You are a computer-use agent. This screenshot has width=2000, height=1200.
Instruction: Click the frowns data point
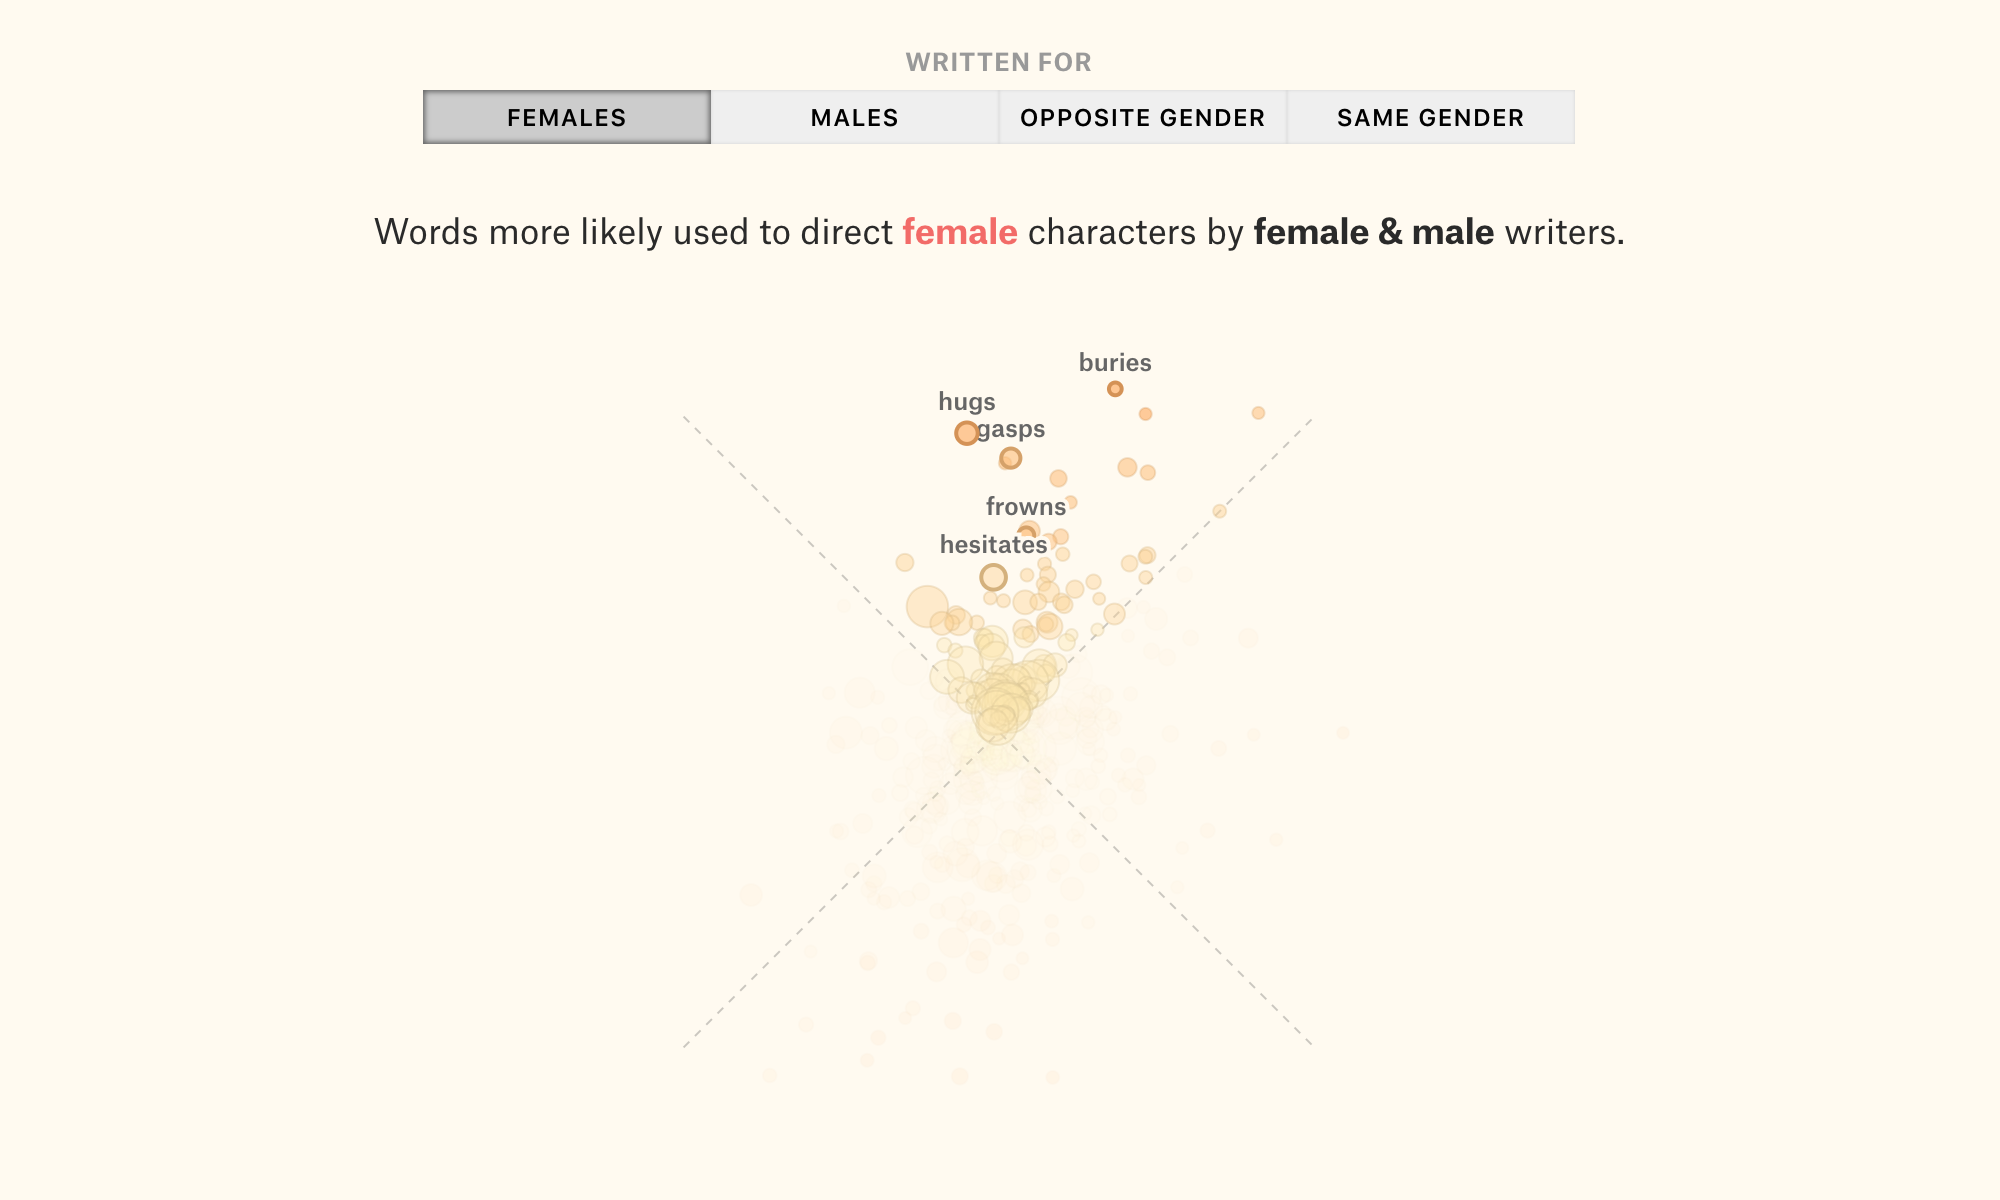(1026, 533)
